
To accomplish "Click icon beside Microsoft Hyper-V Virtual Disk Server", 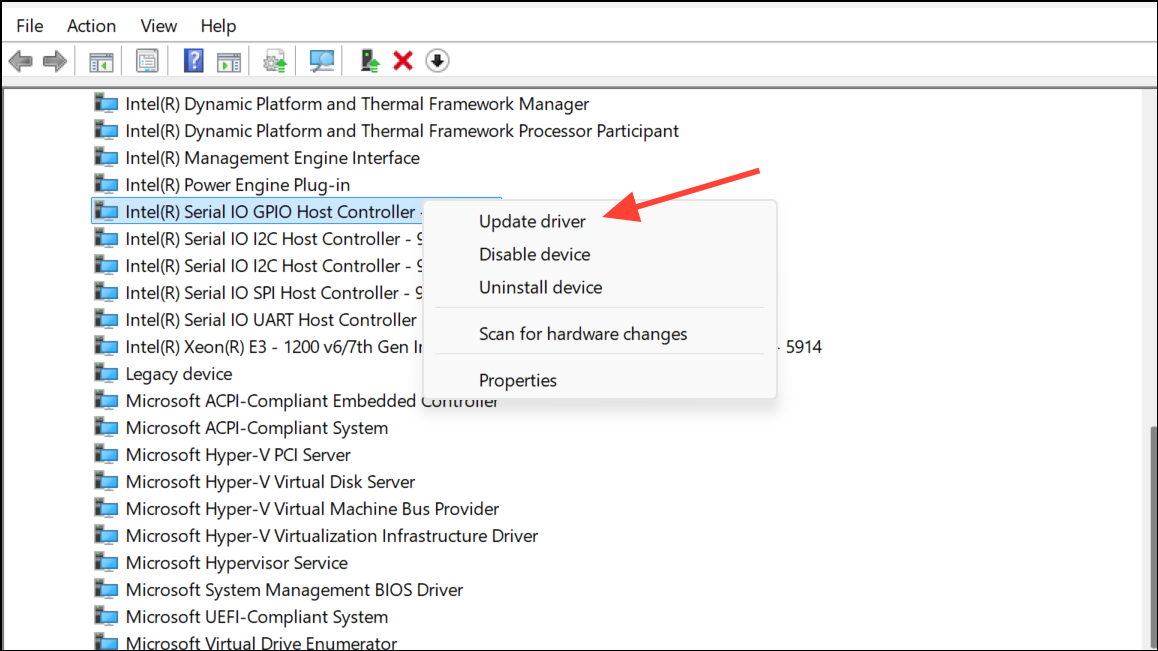I will tap(106, 482).
